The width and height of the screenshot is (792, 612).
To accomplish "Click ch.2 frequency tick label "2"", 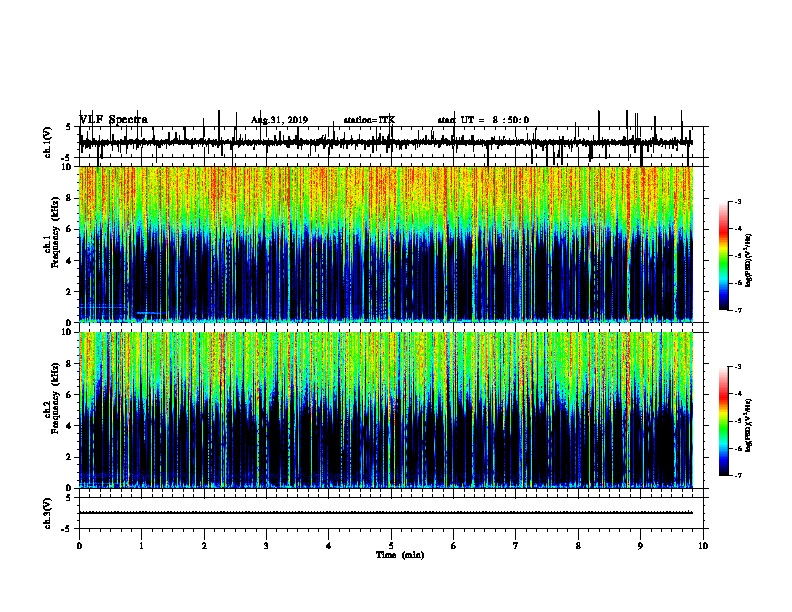I will pyautogui.click(x=70, y=457).
